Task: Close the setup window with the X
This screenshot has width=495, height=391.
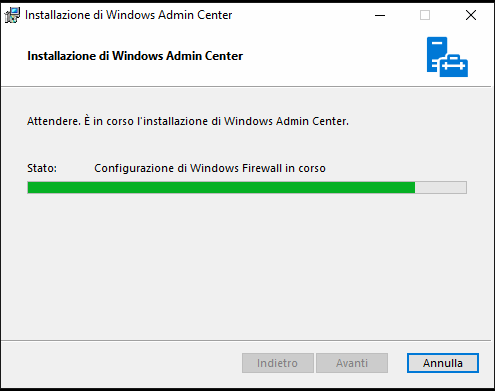Action: [x=471, y=15]
